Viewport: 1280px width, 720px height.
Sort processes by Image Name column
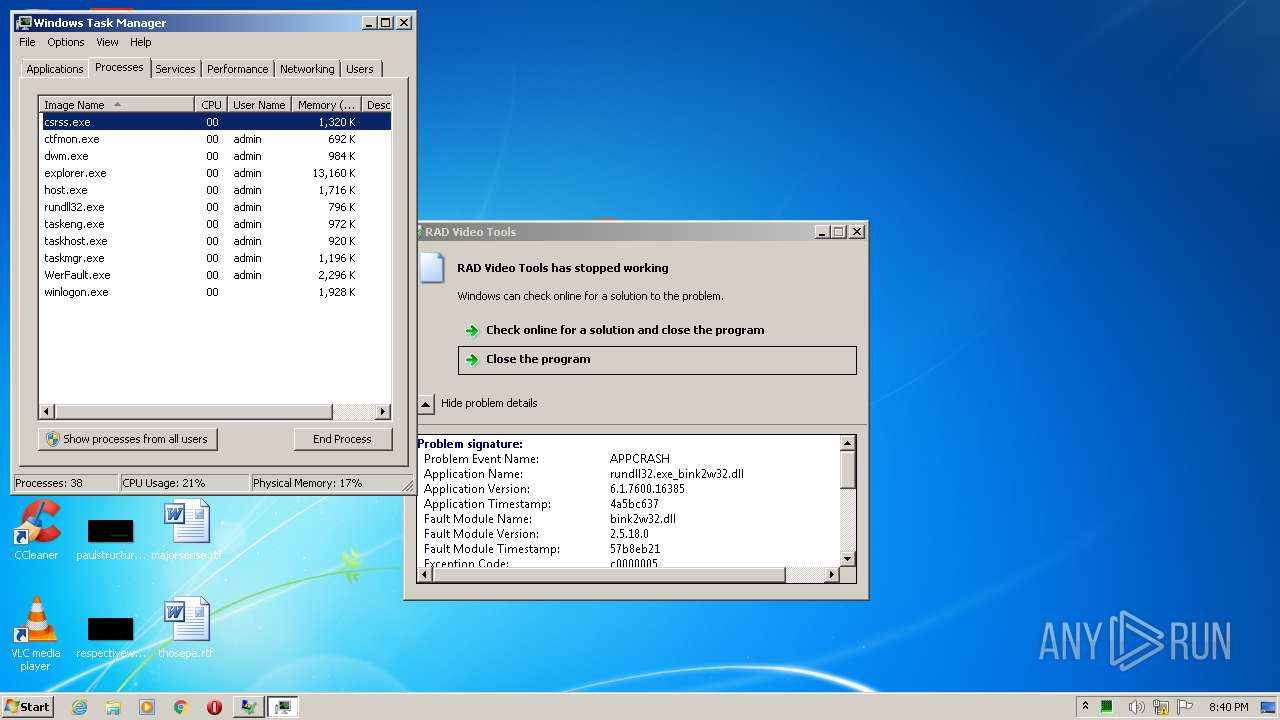tap(117, 105)
